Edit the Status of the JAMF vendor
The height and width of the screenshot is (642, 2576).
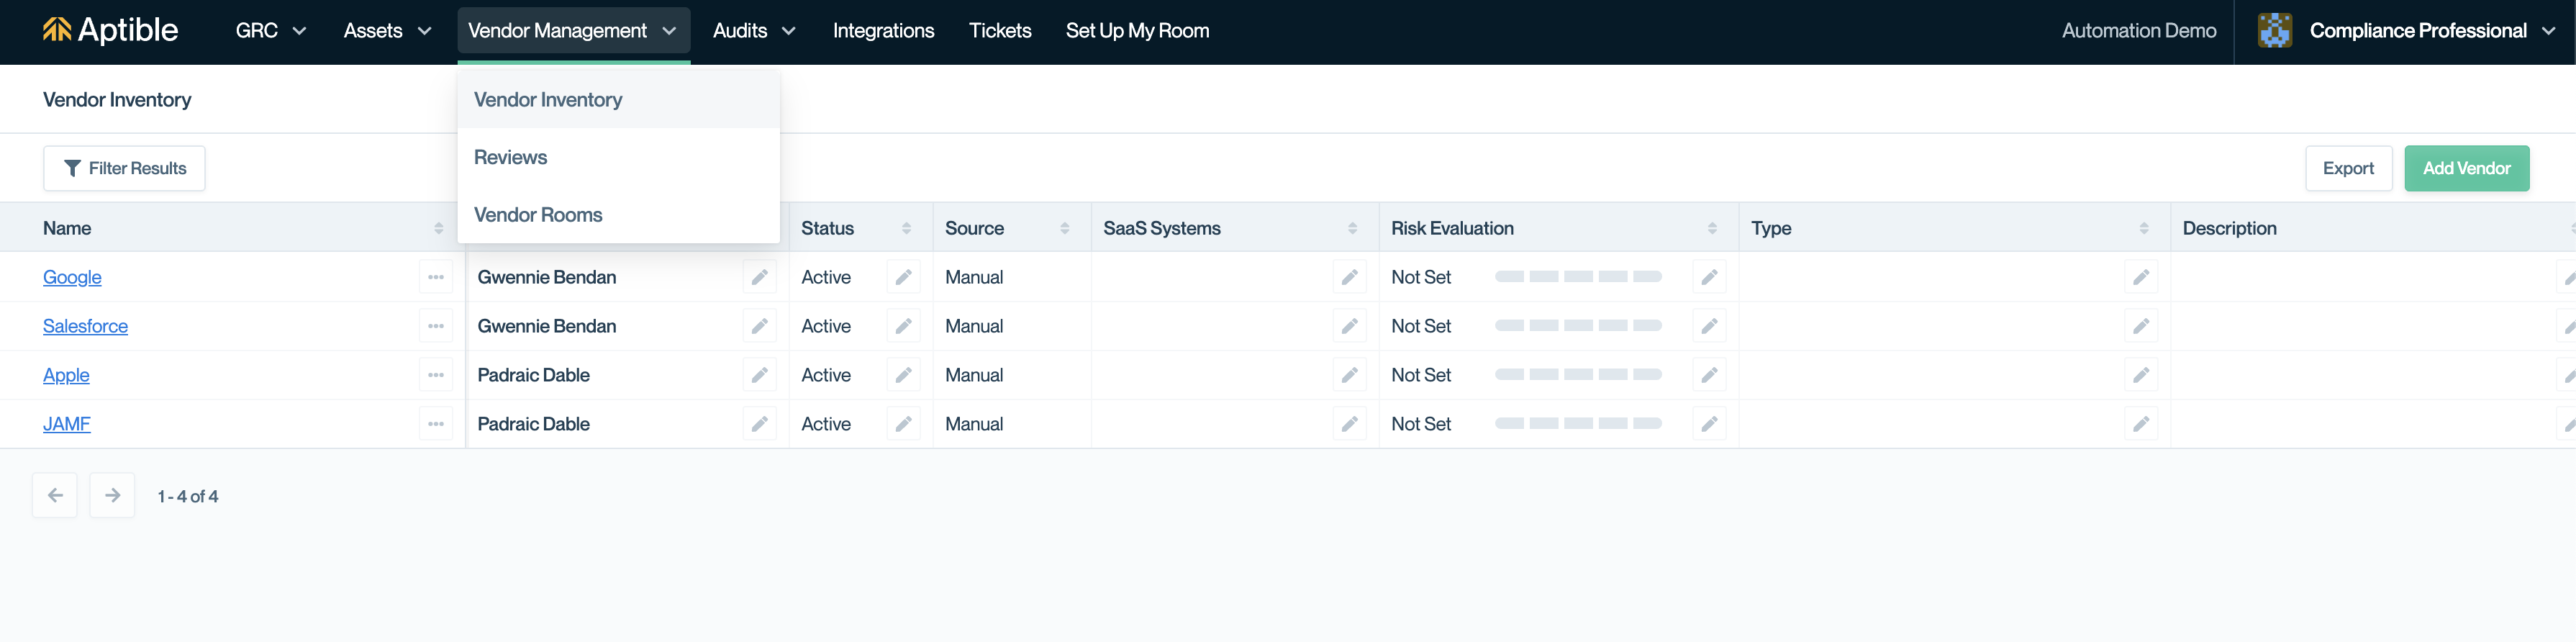tap(904, 424)
